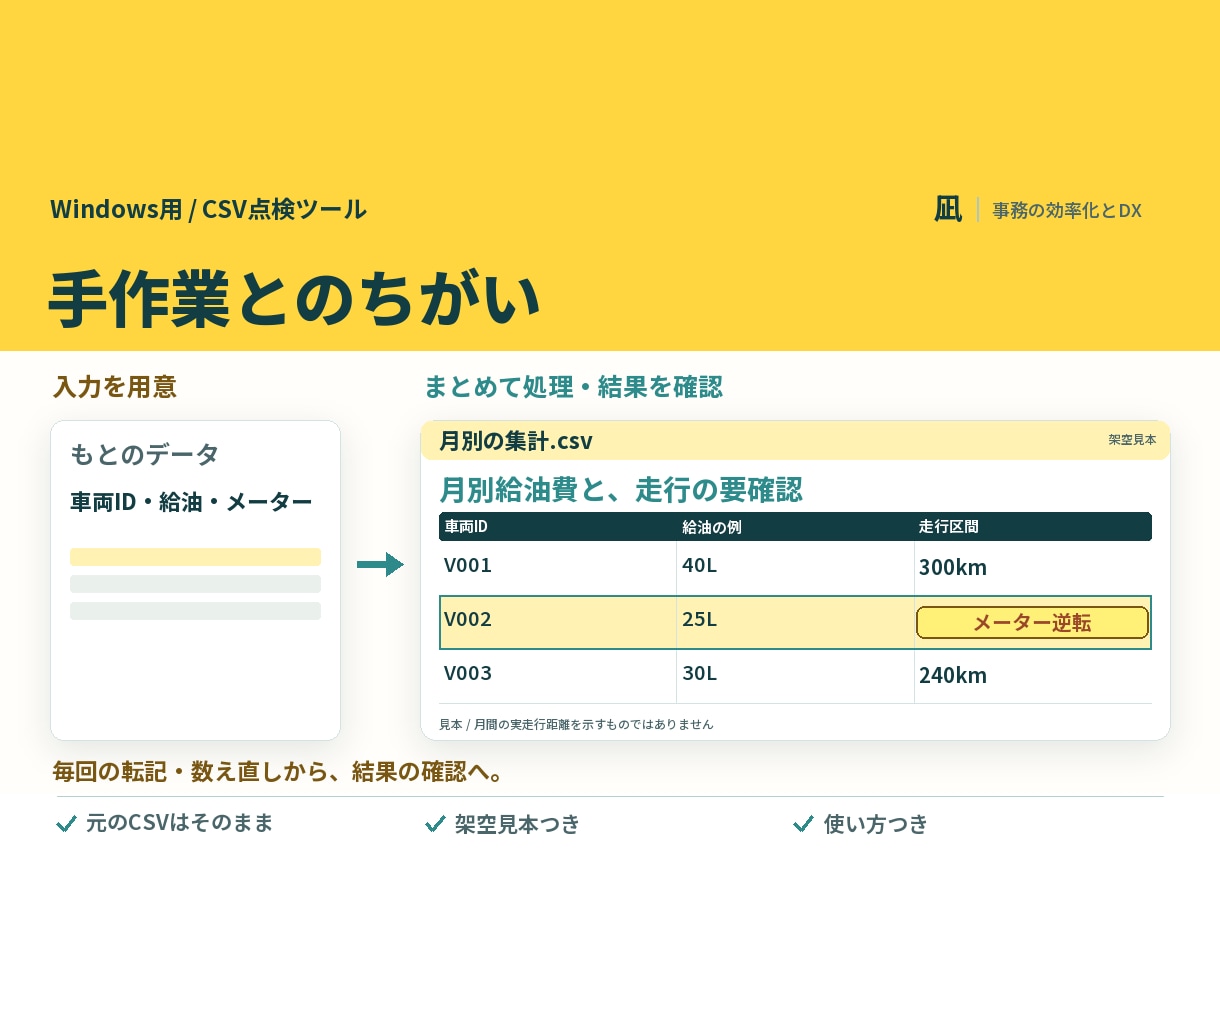
Task: Click the 給油の例 column header
Action: click(712, 527)
